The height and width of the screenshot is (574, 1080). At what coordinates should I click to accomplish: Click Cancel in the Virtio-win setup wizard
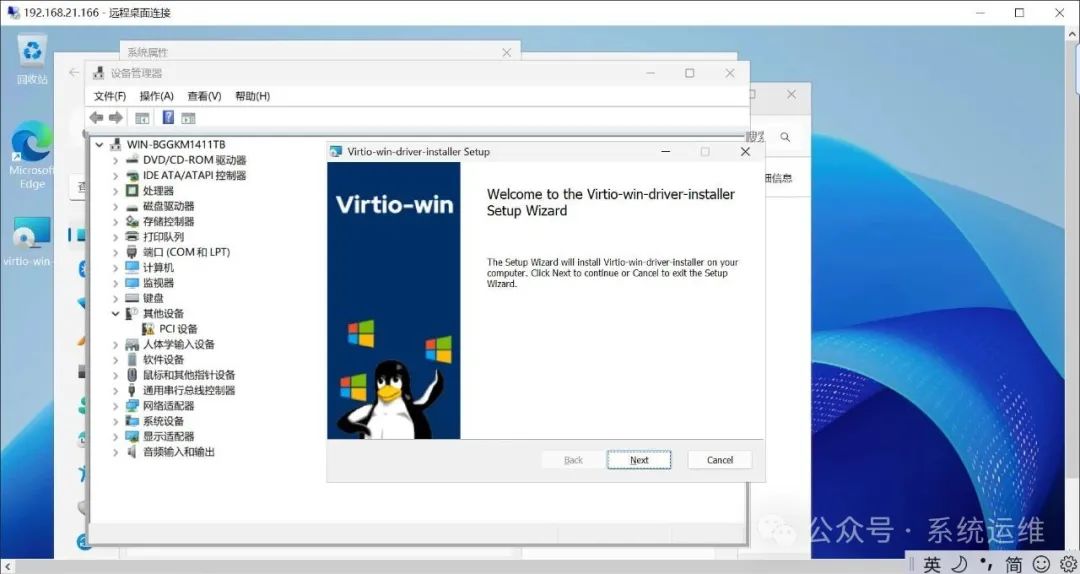(x=720, y=460)
